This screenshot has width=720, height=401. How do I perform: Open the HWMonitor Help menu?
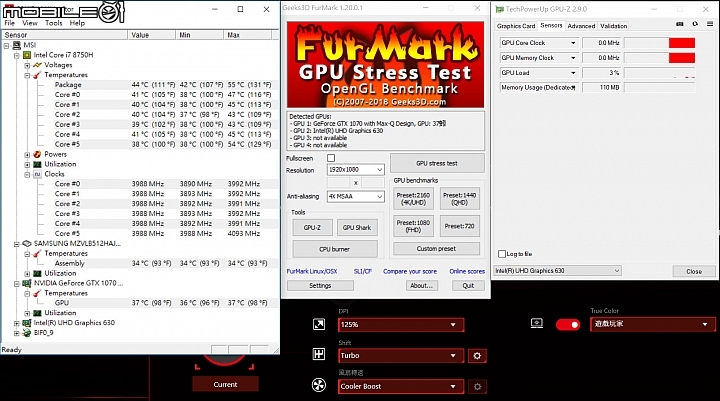point(77,23)
